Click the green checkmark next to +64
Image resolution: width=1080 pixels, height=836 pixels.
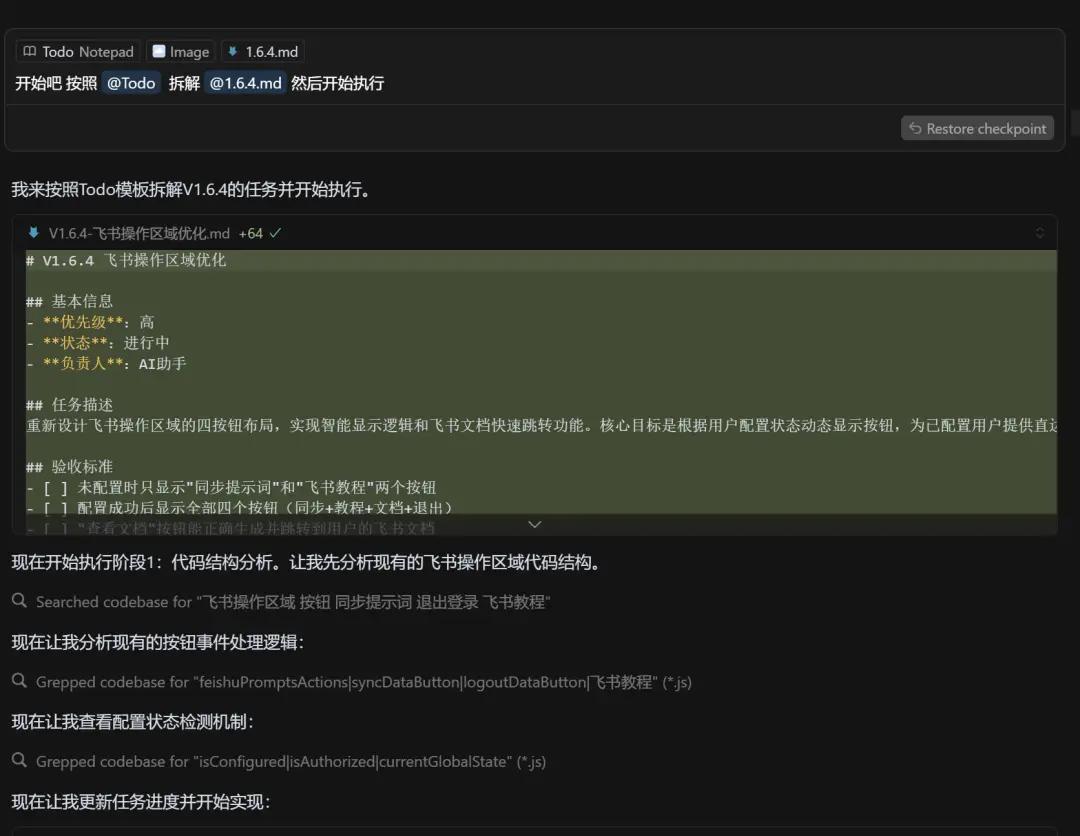[x=275, y=233]
